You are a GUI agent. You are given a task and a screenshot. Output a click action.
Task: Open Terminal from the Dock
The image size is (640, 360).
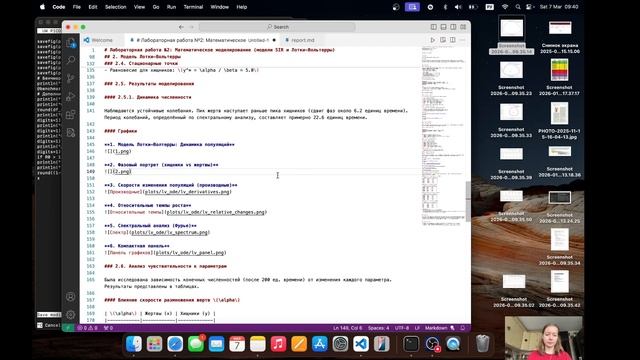click(411, 344)
